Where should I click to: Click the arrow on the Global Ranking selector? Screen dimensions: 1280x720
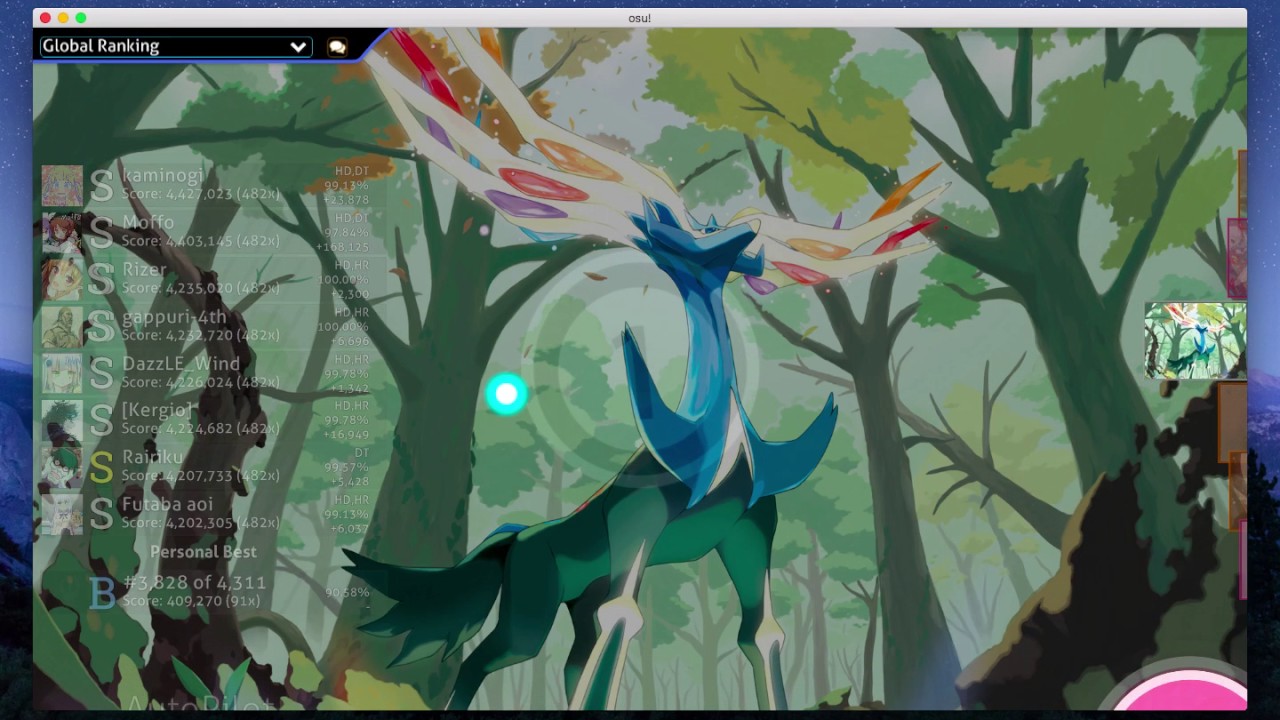pos(298,47)
